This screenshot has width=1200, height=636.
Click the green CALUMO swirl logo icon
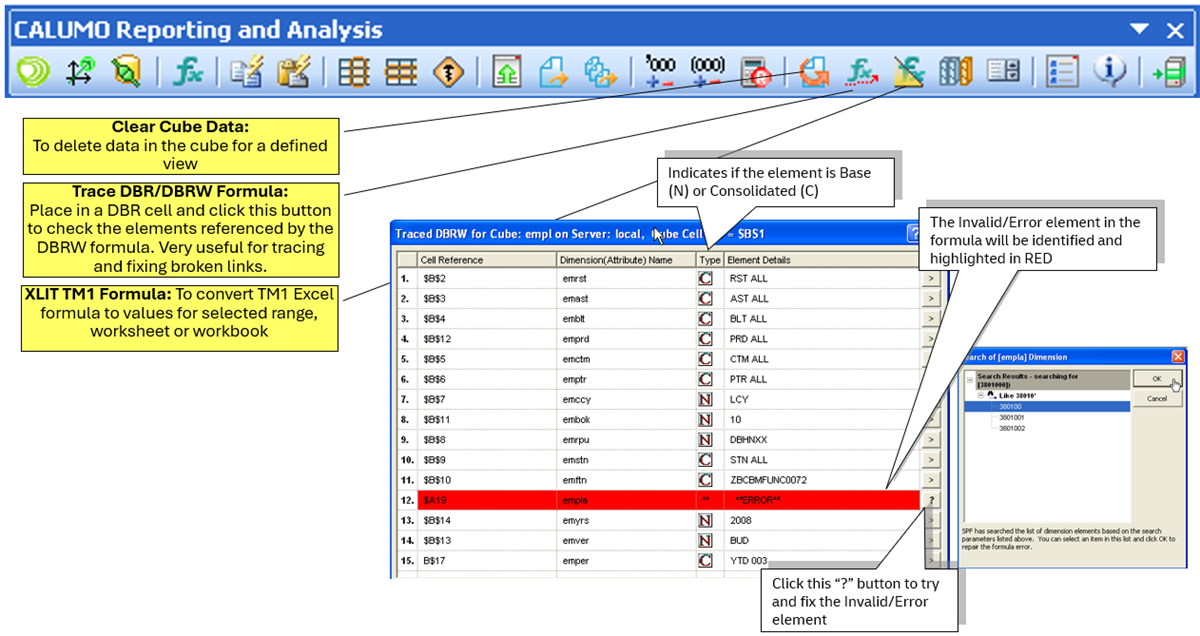[33, 71]
